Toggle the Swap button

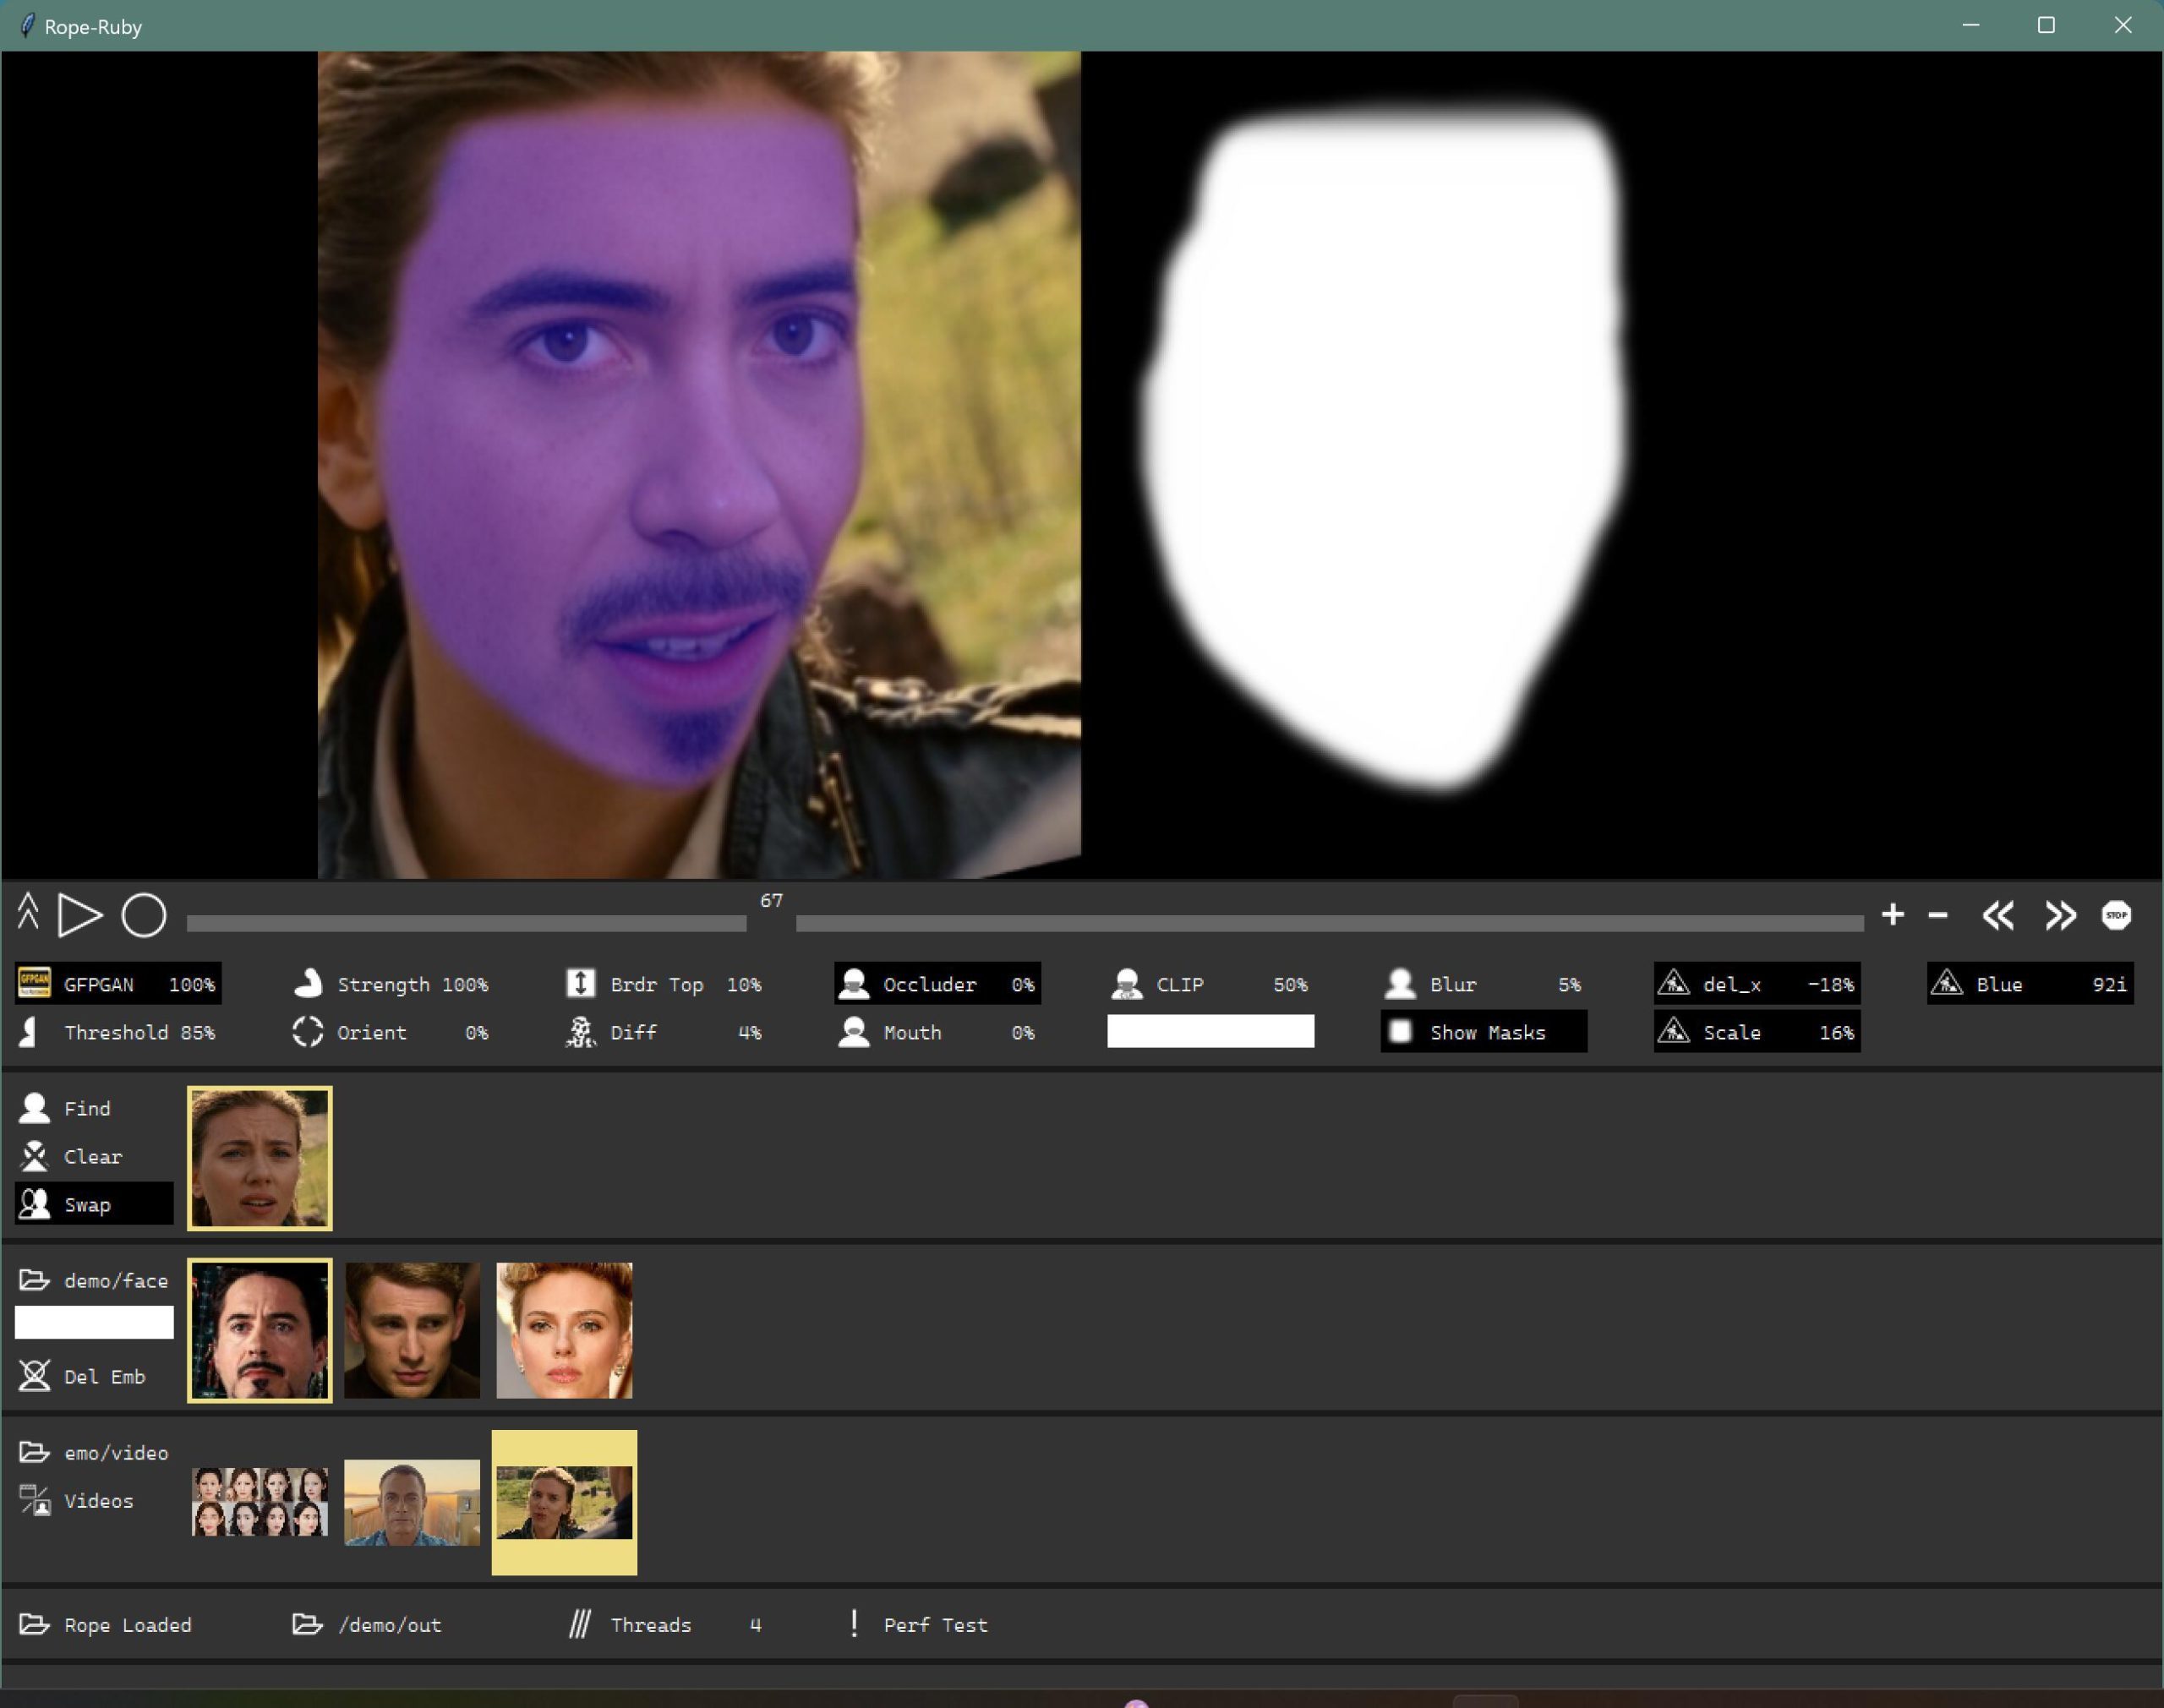tap(94, 1204)
